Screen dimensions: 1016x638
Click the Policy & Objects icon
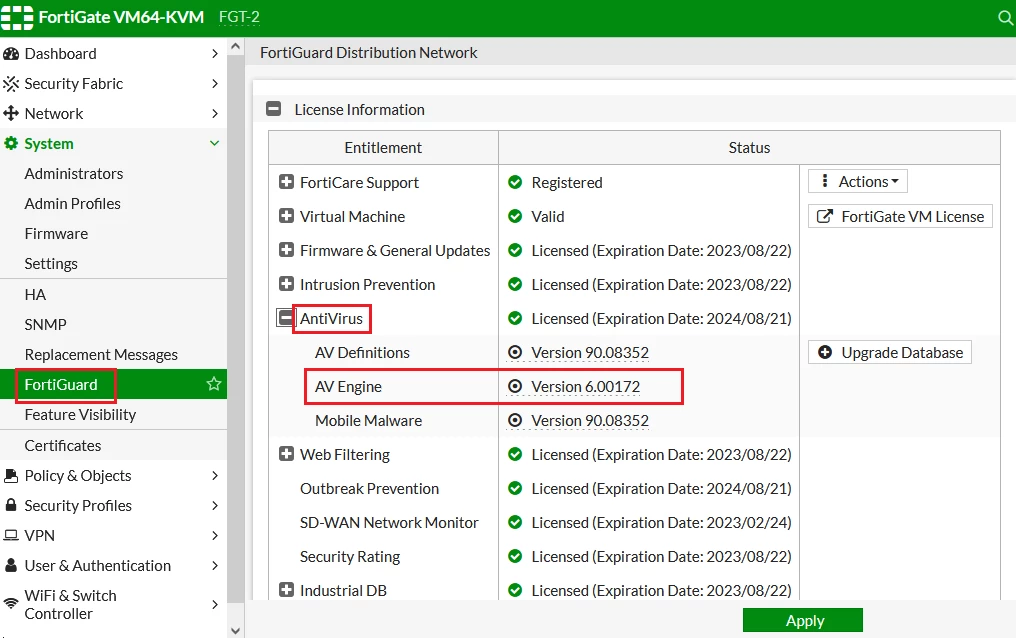(x=11, y=475)
